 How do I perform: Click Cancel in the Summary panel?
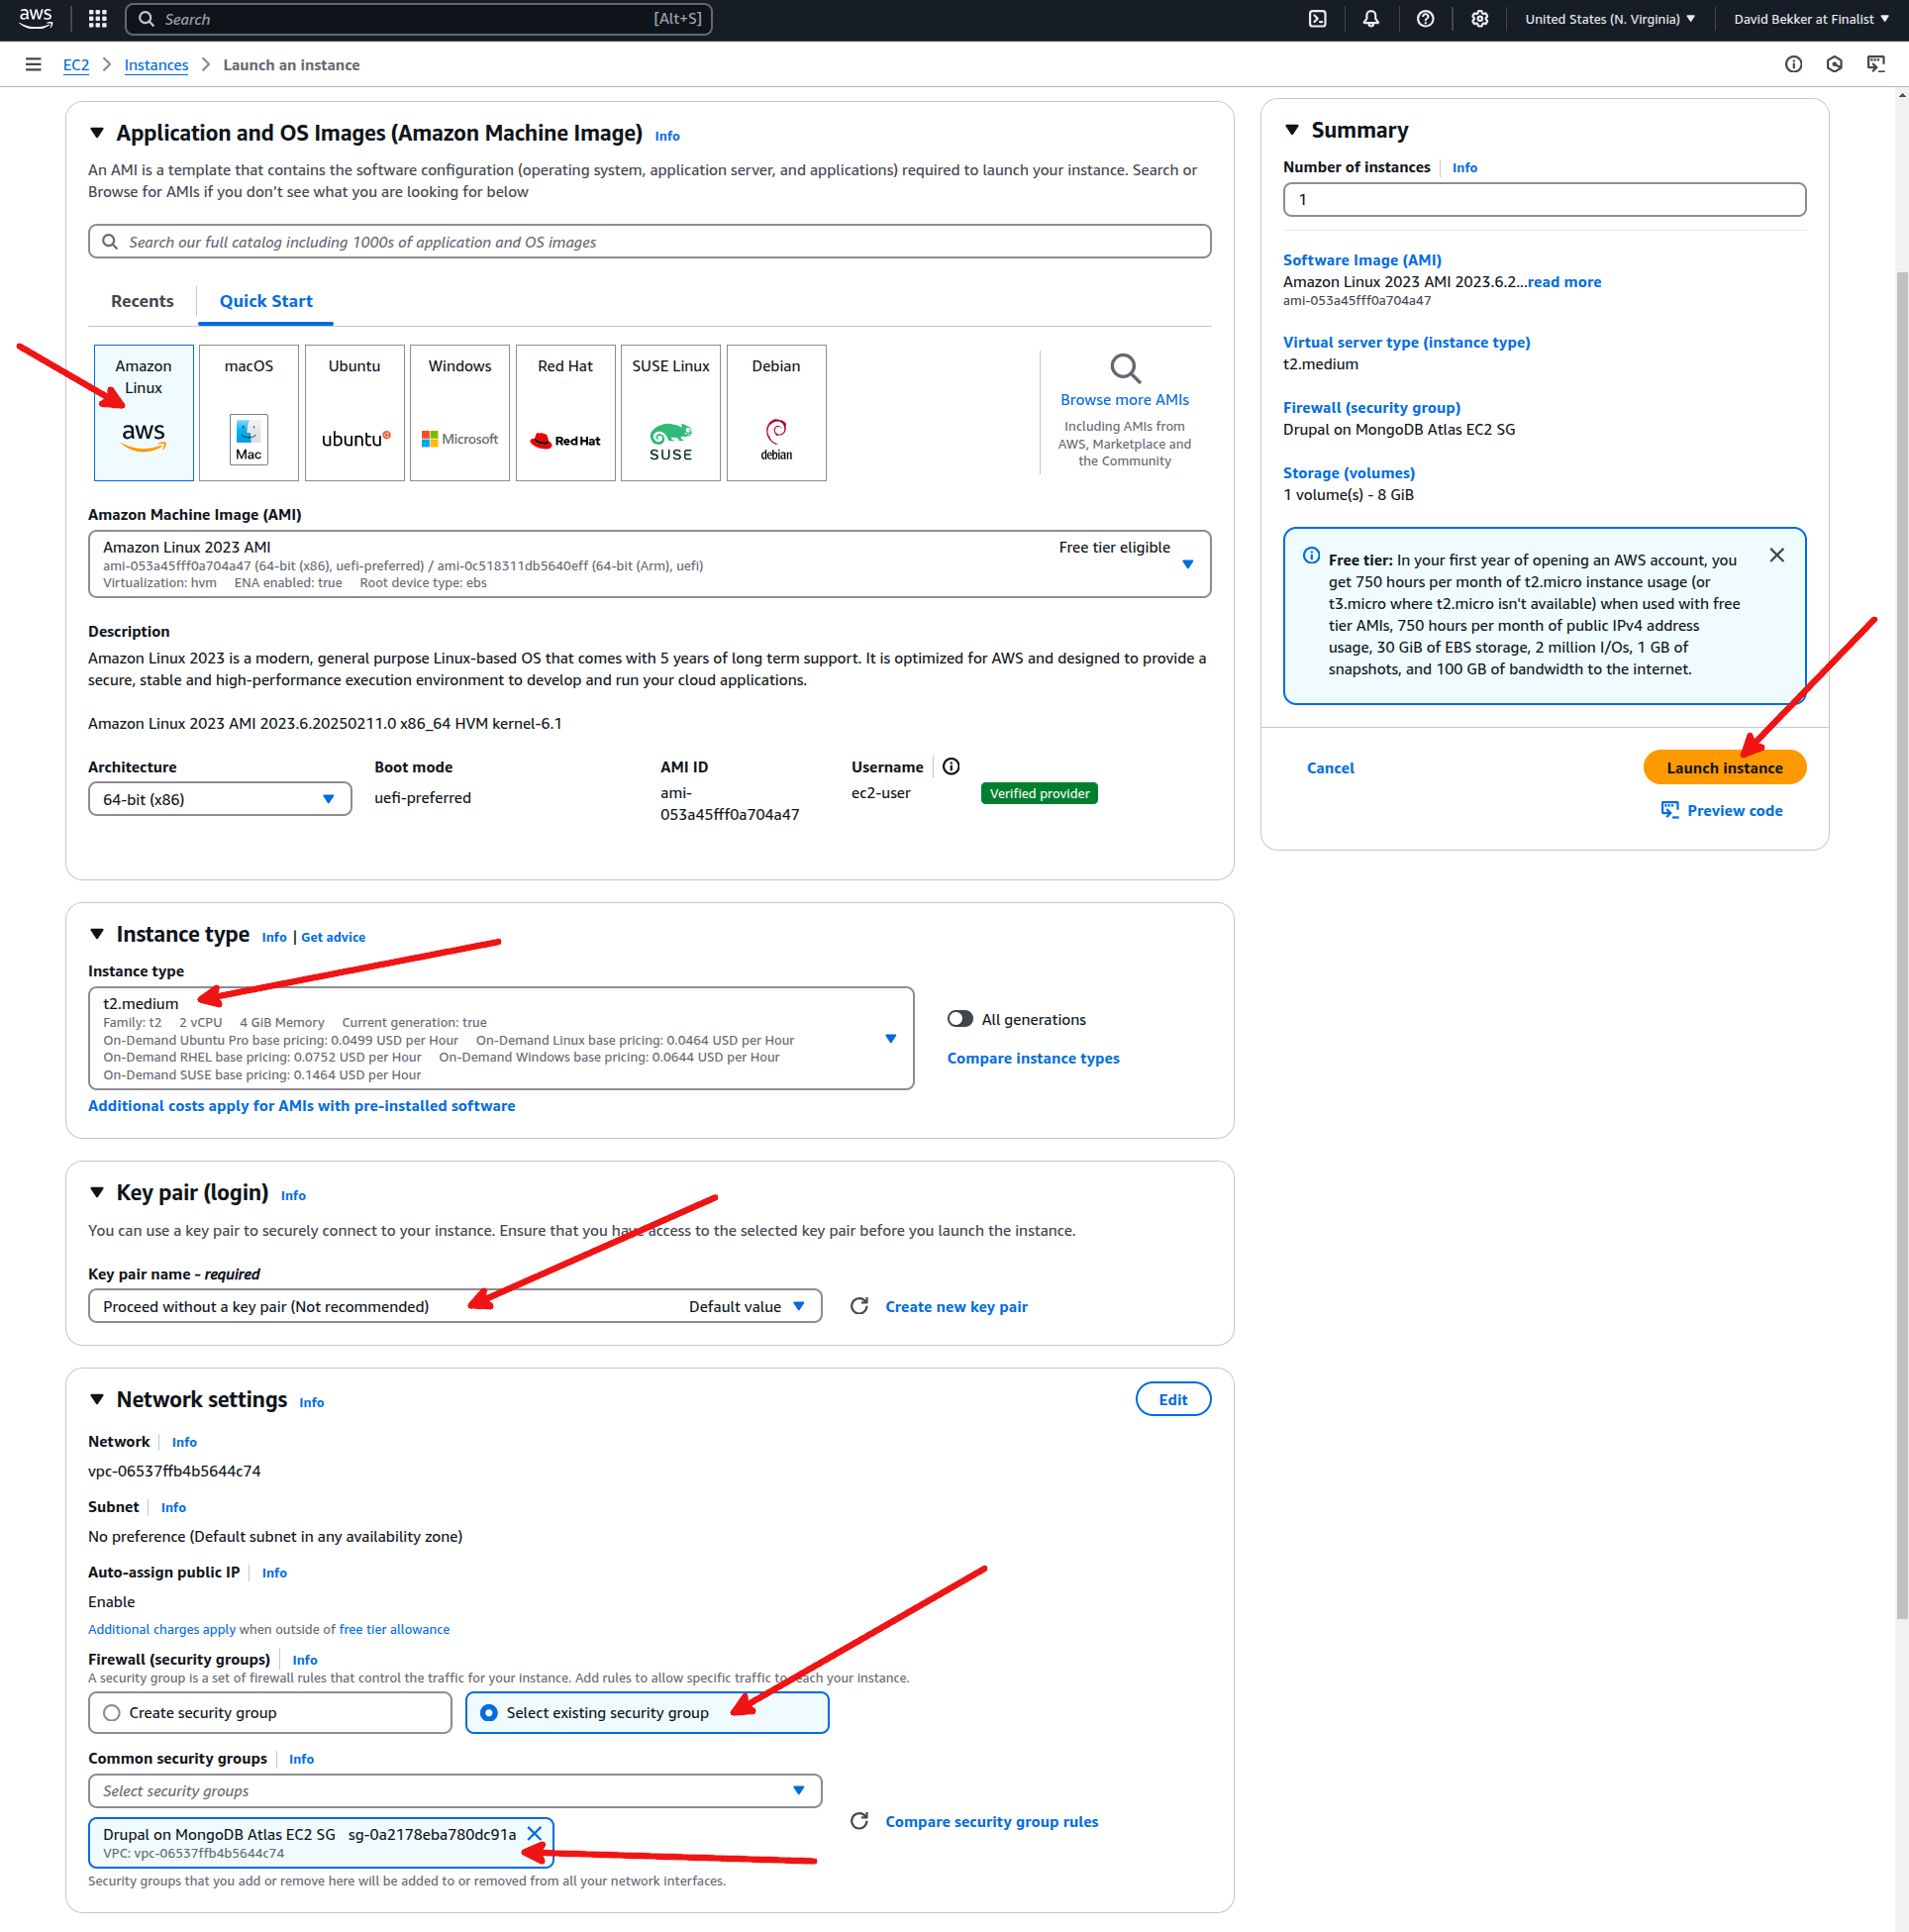point(1330,768)
